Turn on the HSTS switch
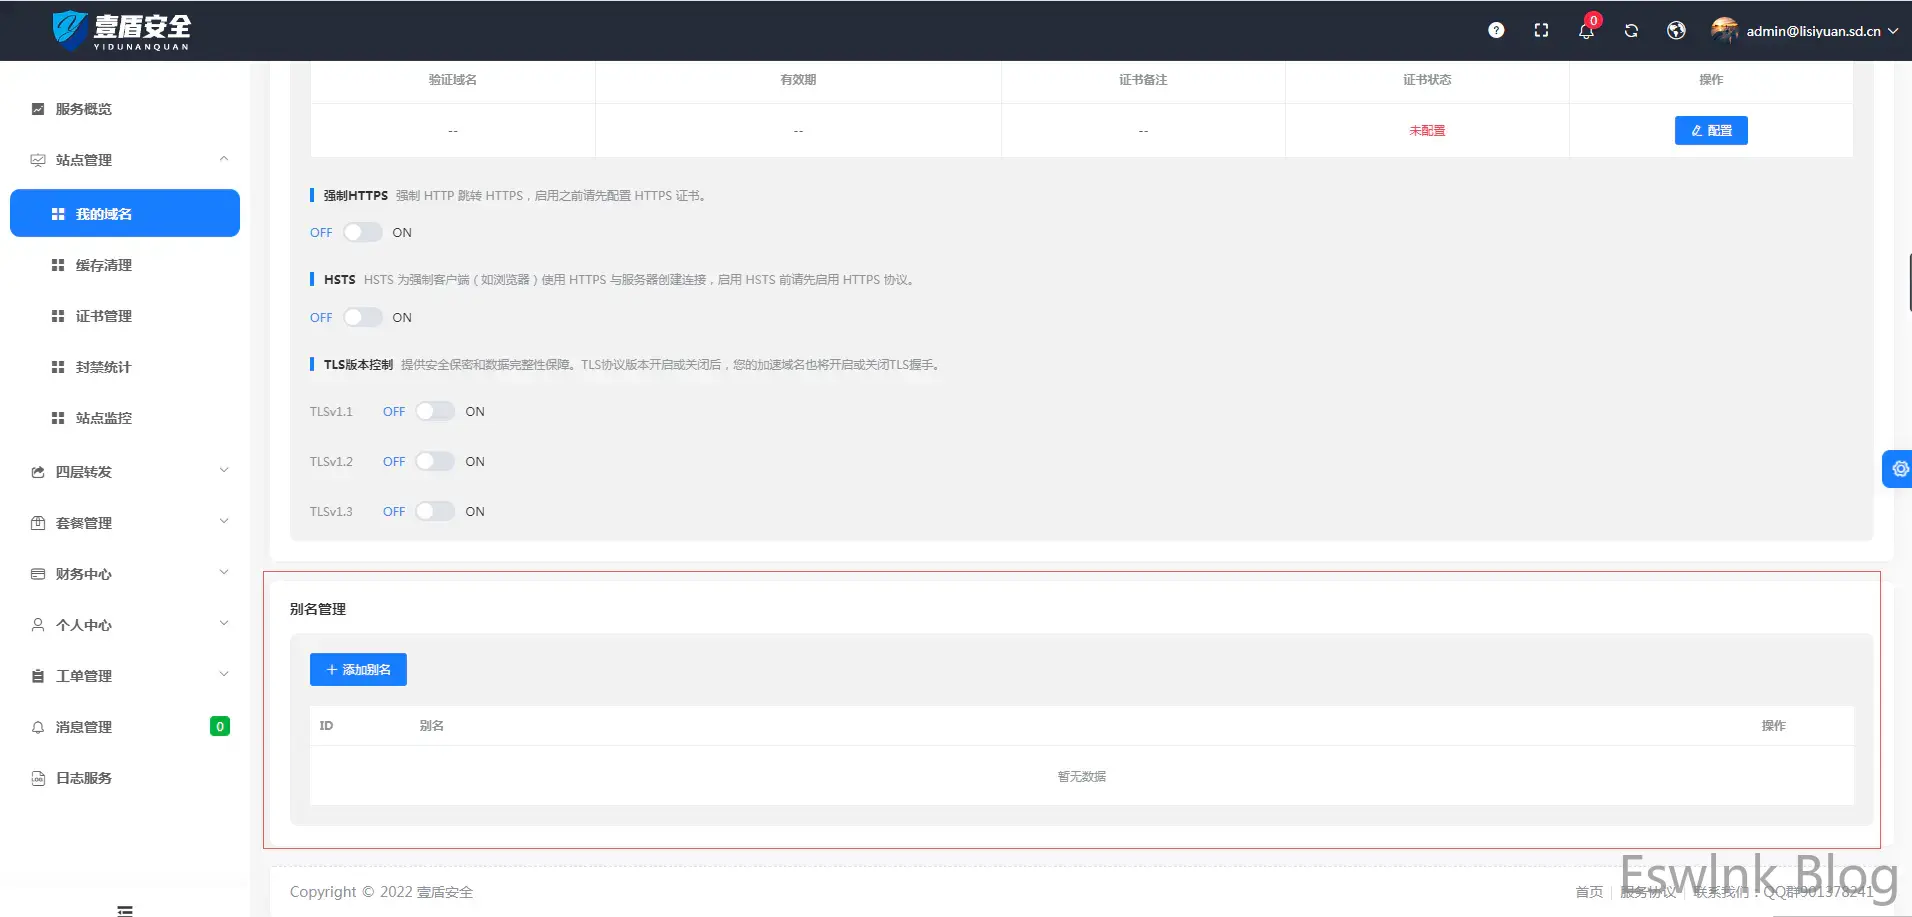This screenshot has height=917, width=1912. 363,317
